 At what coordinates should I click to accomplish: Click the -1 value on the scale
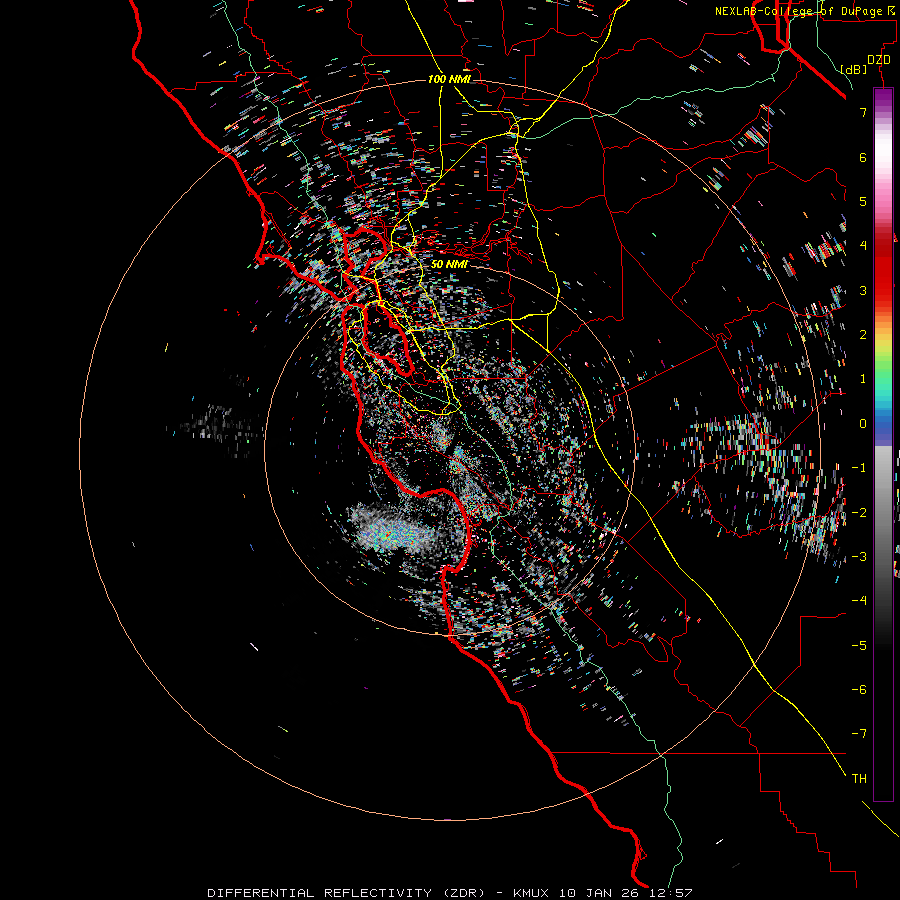coord(859,468)
